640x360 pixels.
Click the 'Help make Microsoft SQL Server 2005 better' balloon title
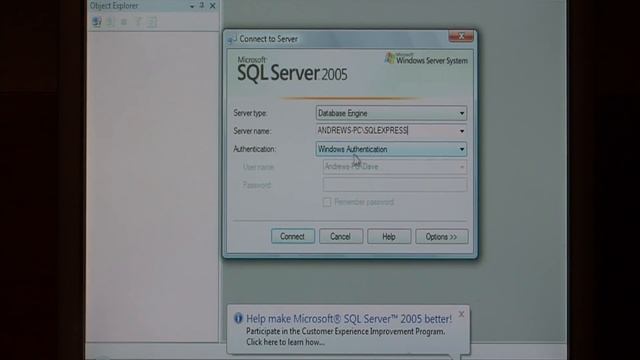point(349,319)
